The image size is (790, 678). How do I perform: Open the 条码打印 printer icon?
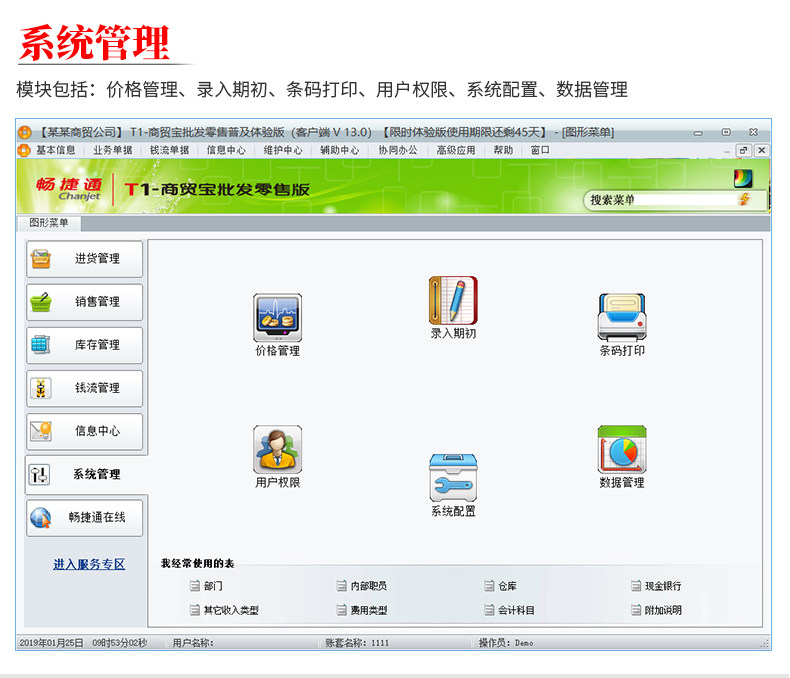(x=622, y=318)
